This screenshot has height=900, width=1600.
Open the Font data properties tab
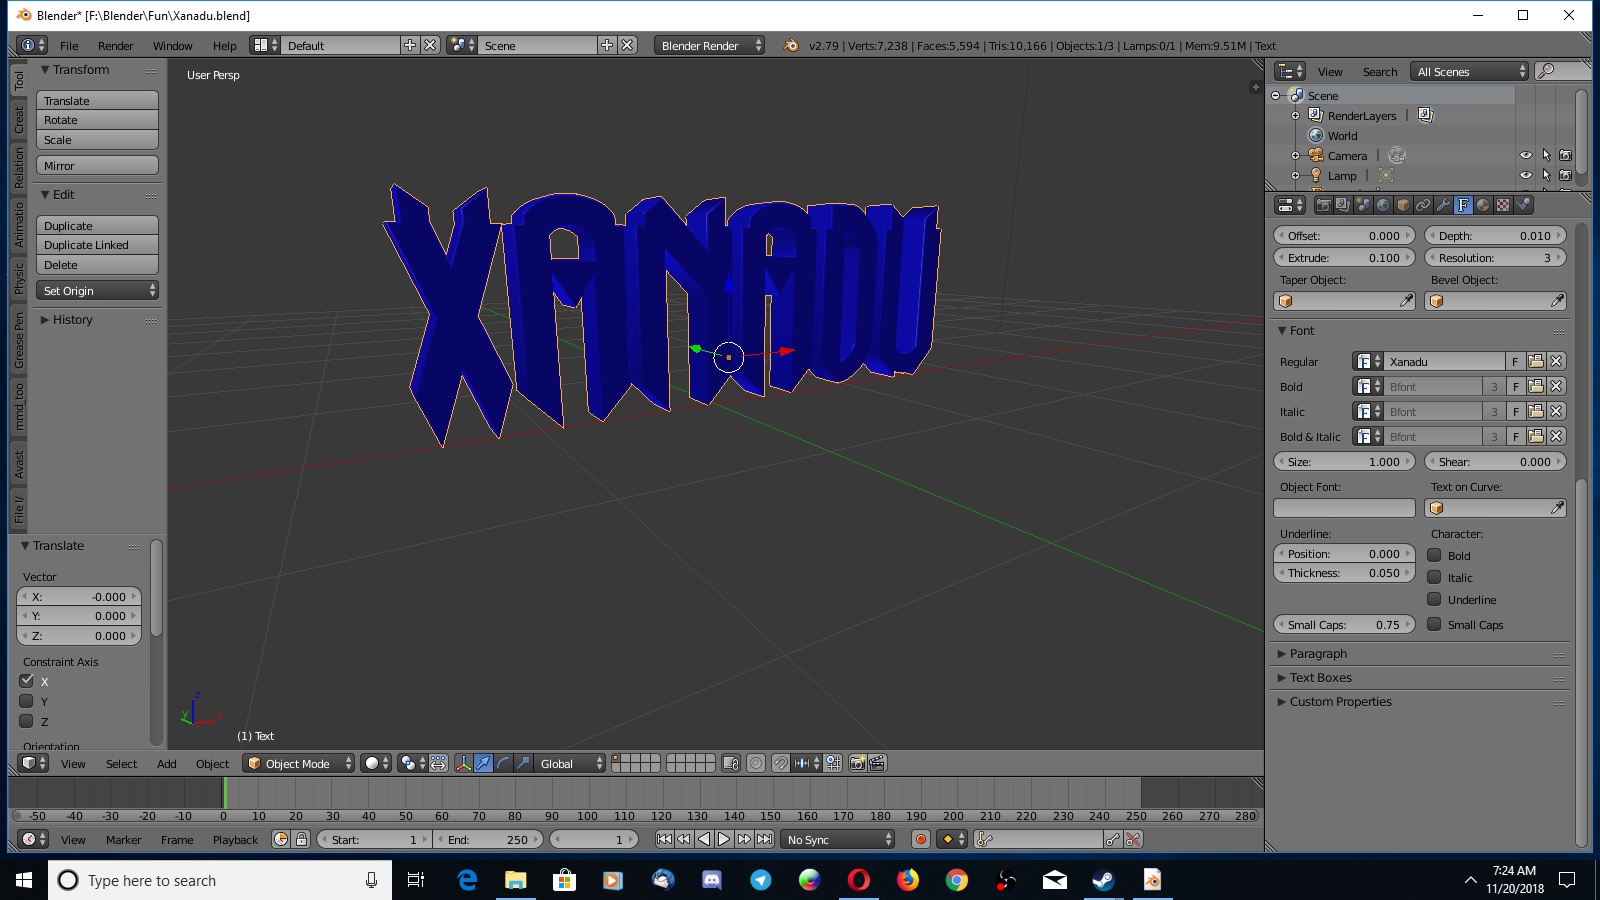click(x=1463, y=205)
